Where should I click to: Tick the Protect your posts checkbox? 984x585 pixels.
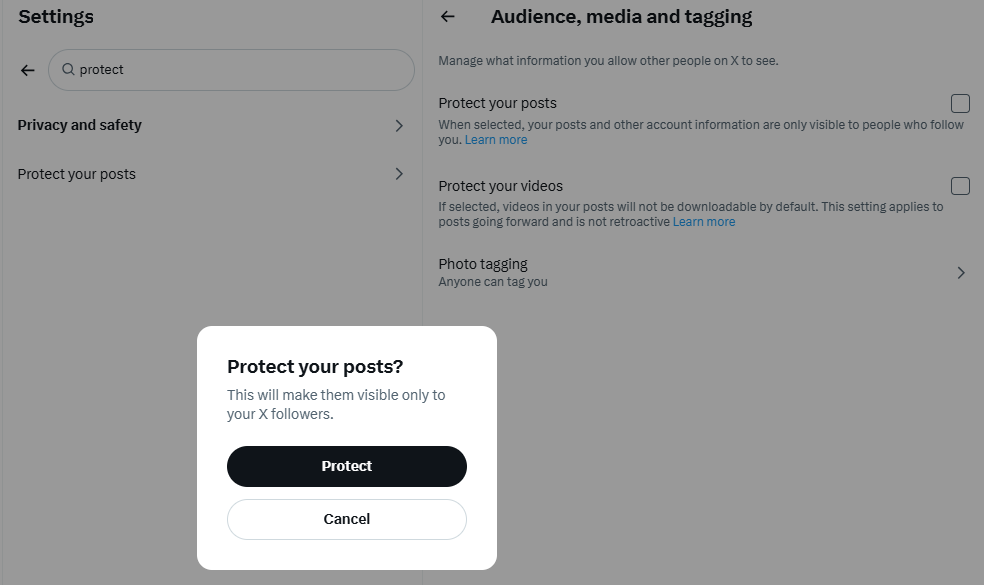click(x=960, y=103)
